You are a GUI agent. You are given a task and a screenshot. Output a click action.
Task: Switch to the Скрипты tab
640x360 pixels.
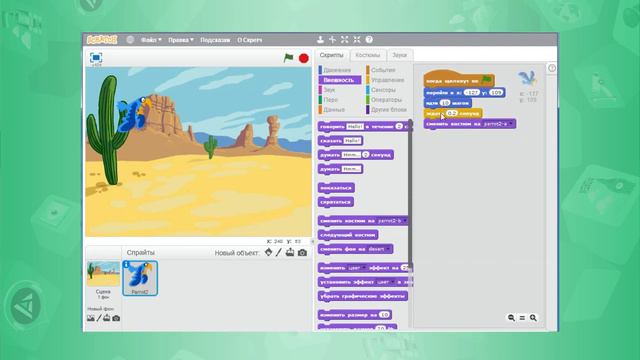331,55
